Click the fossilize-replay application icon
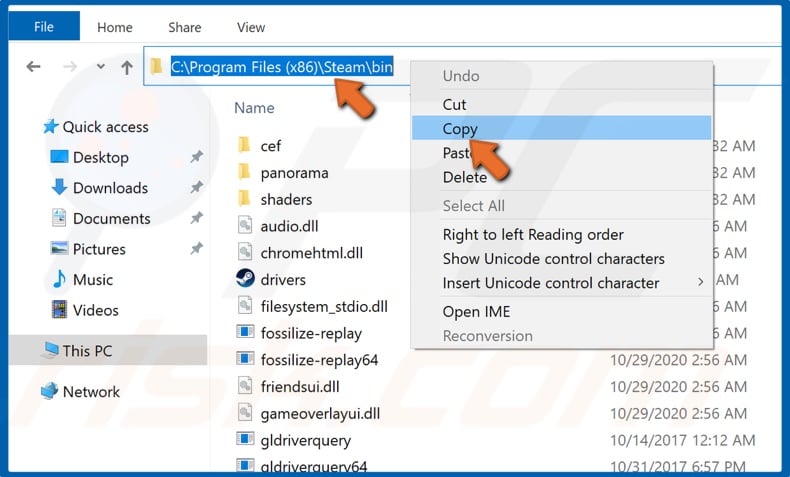 pos(245,332)
